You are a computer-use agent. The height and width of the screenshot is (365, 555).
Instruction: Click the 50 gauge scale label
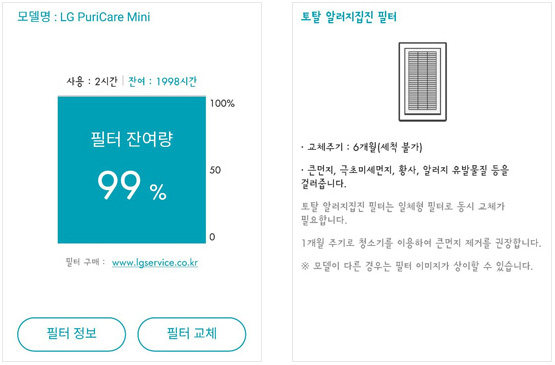tap(215, 170)
